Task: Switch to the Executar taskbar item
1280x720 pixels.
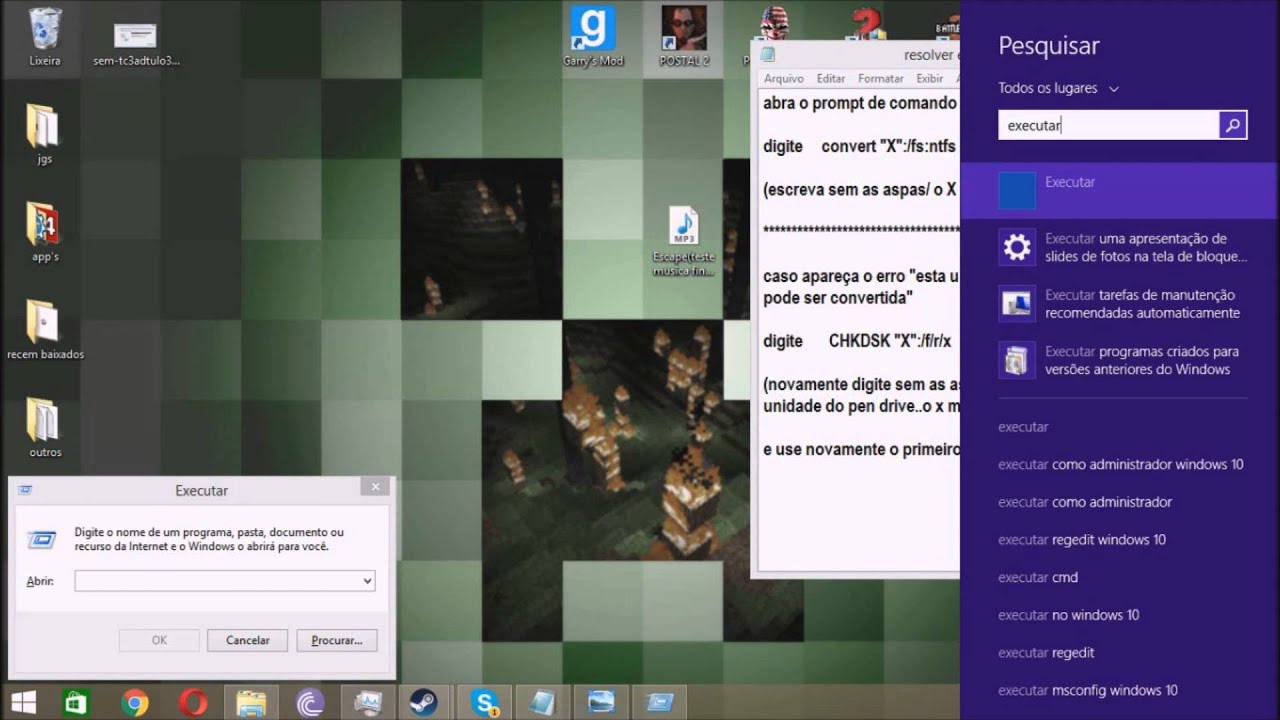Action: tap(660, 703)
